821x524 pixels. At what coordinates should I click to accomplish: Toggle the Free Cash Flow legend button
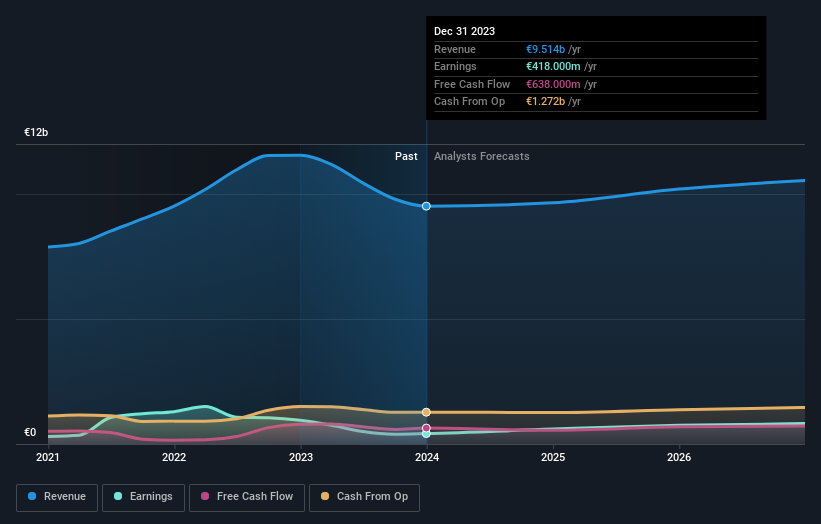click(247, 497)
